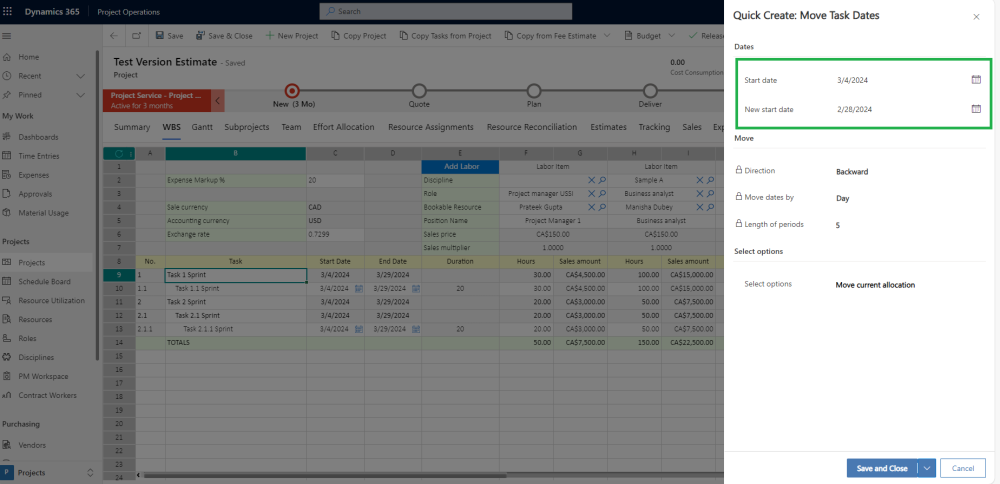Select Task 2.1 Sprint cell
The width and height of the screenshot is (1000, 484).
coord(236,316)
